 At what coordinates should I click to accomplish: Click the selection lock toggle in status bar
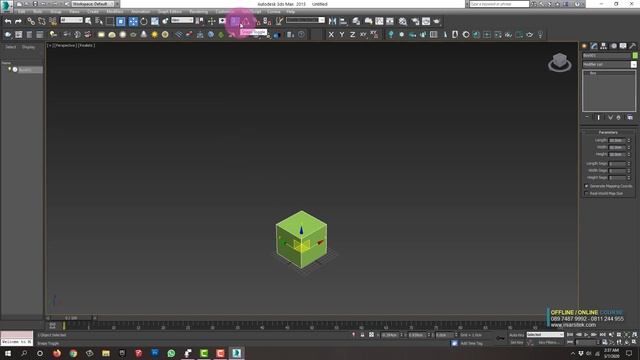click(362, 335)
